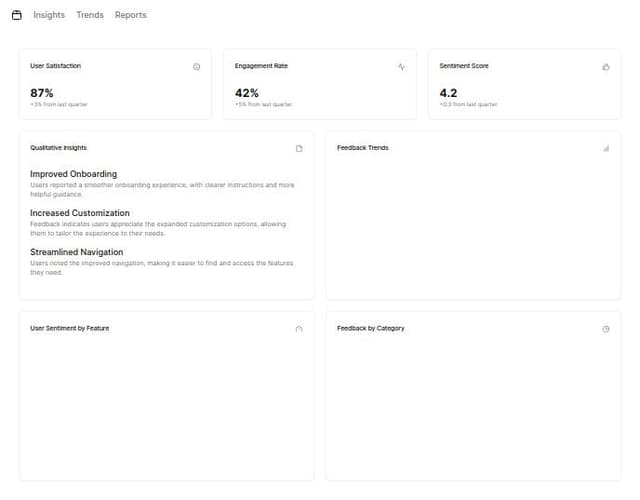Click the pie chart icon on Feedback by Category

click(x=606, y=329)
